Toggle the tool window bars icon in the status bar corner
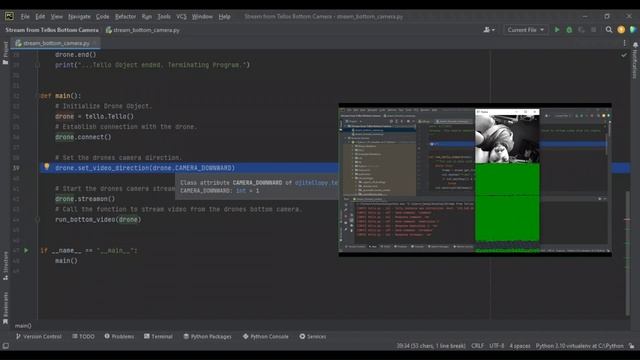The height and width of the screenshot is (360, 640). coord(6,346)
